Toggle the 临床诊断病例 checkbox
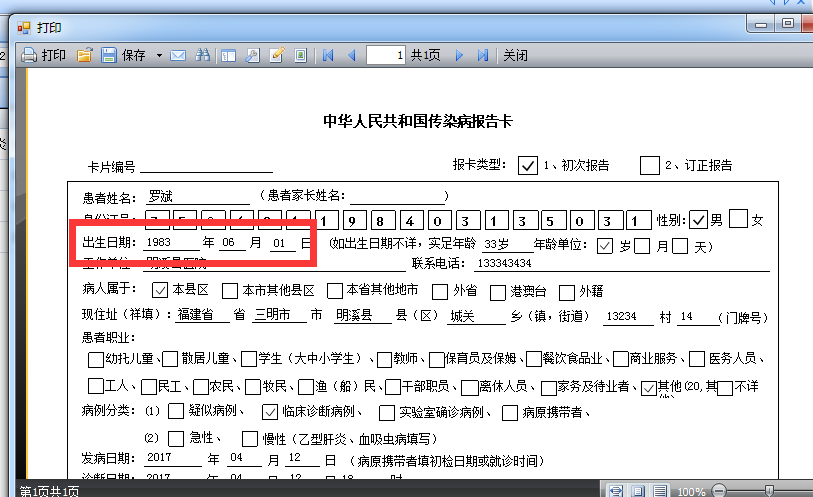The height and width of the screenshot is (497, 813). pyautogui.click(x=270, y=413)
